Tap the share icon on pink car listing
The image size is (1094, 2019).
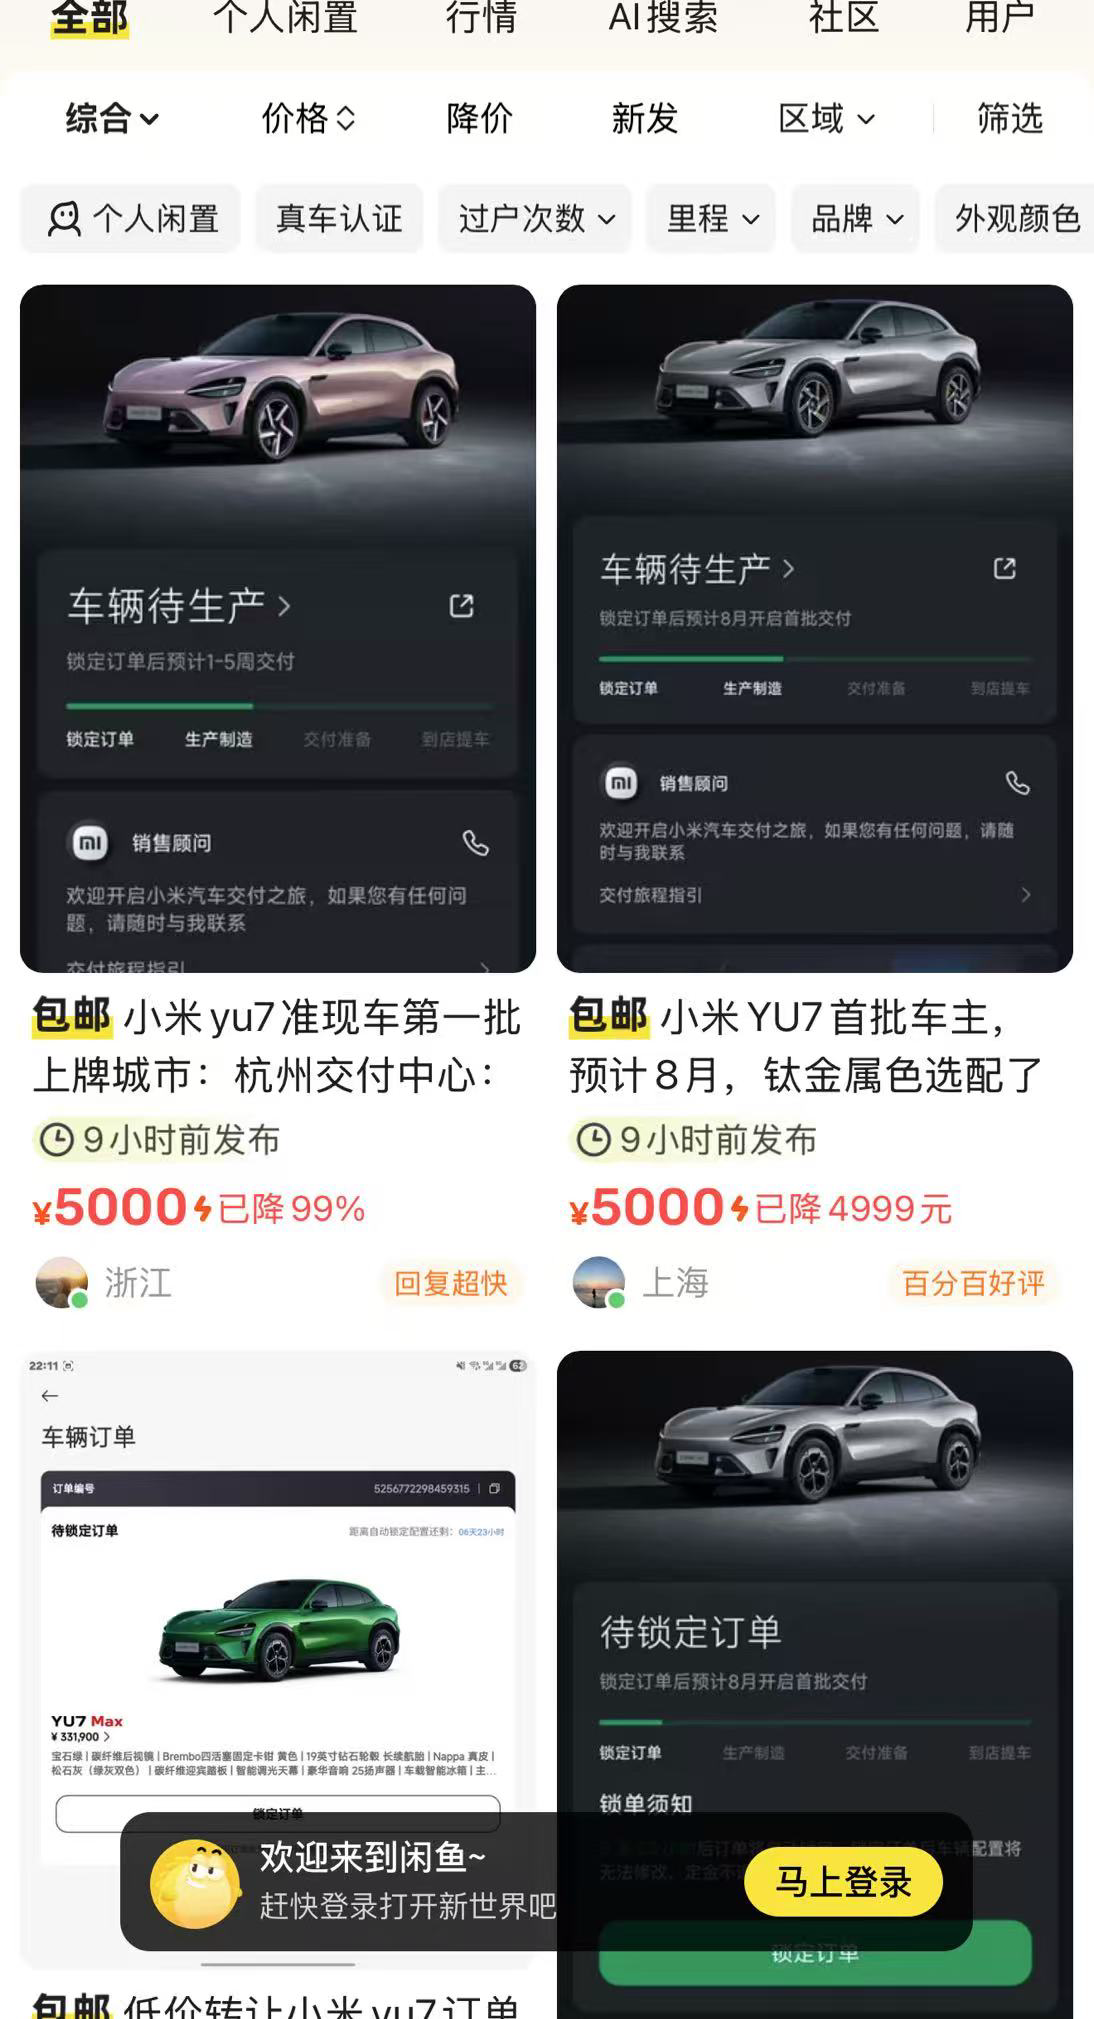click(x=461, y=606)
